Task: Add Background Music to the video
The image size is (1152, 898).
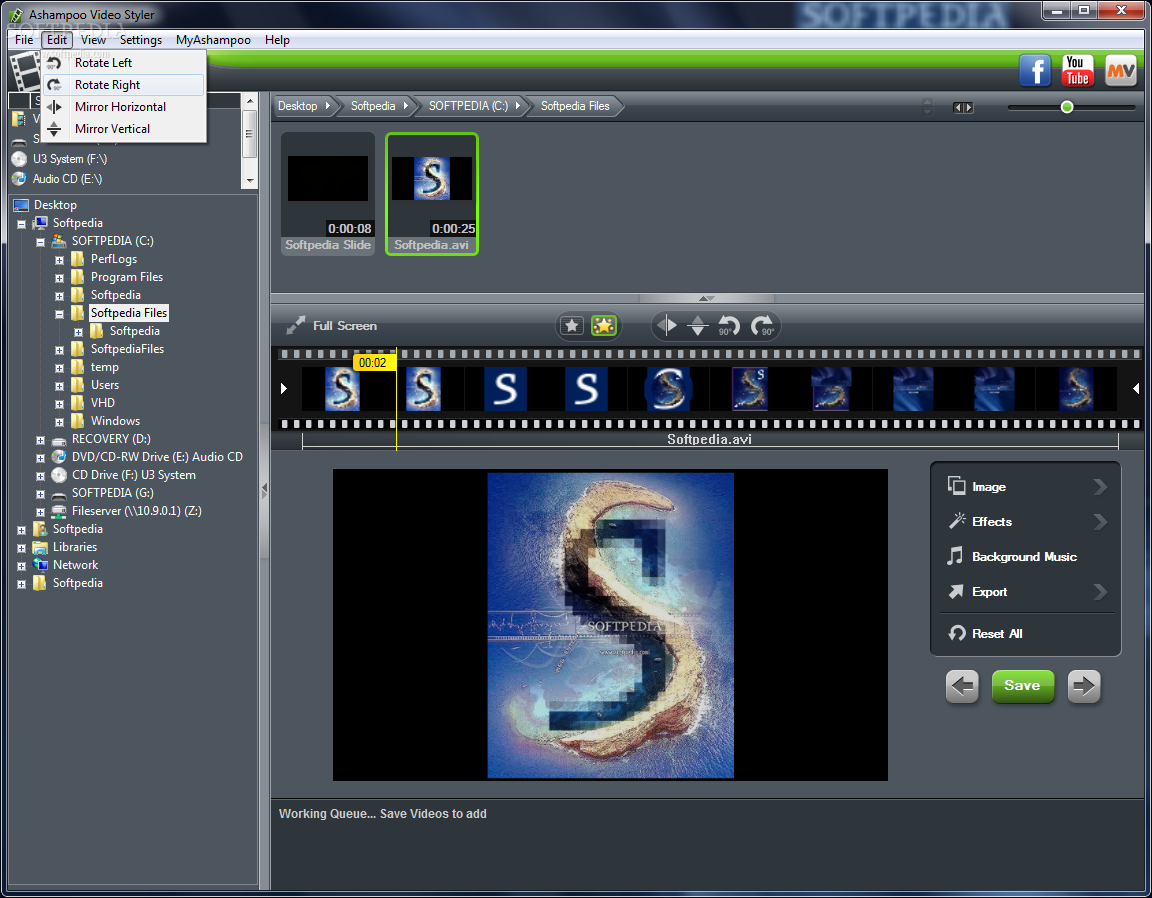Action: click(x=1026, y=556)
